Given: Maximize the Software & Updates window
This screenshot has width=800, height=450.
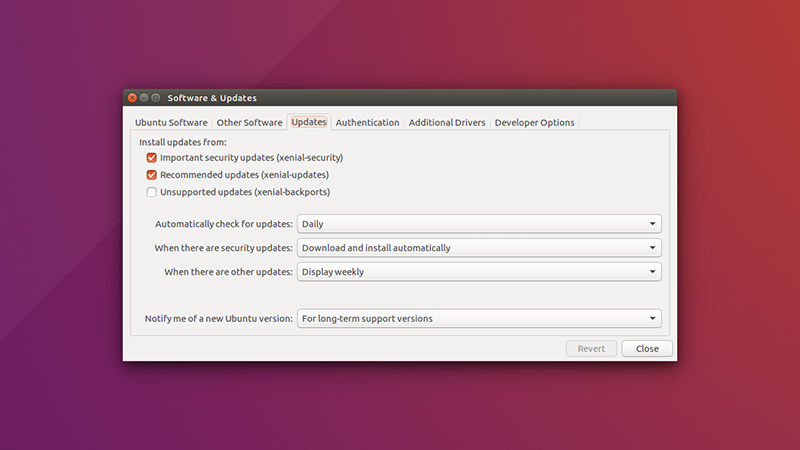Looking at the screenshot, I should (x=156, y=98).
